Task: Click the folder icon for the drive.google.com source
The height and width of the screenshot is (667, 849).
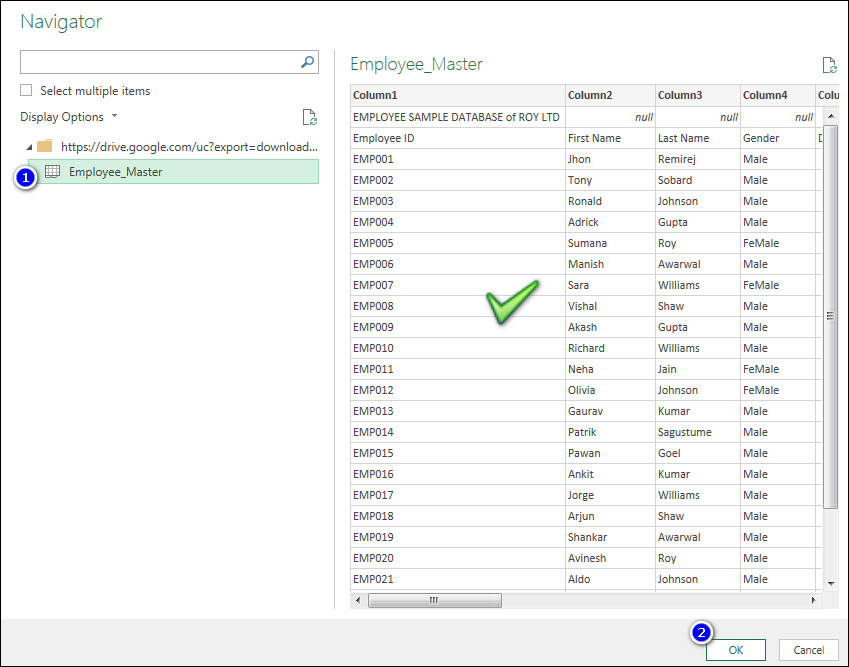Action: pyautogui.click(x=43, y=146)
